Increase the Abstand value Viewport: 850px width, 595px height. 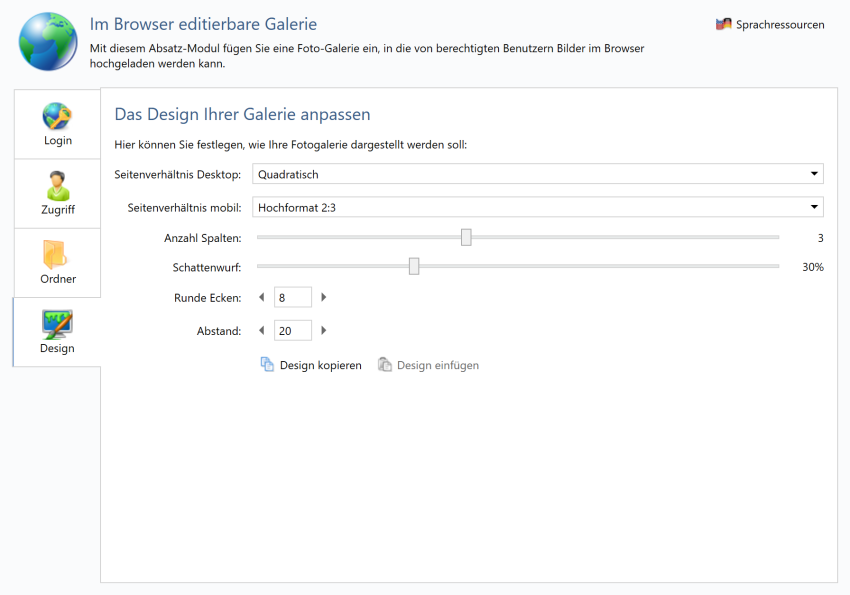point(323,331)
